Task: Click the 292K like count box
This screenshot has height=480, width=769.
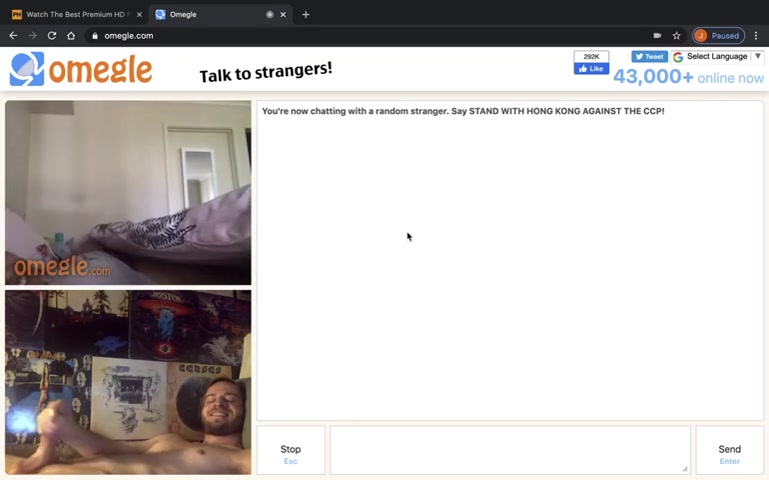Action: click(x=591, y=56)
